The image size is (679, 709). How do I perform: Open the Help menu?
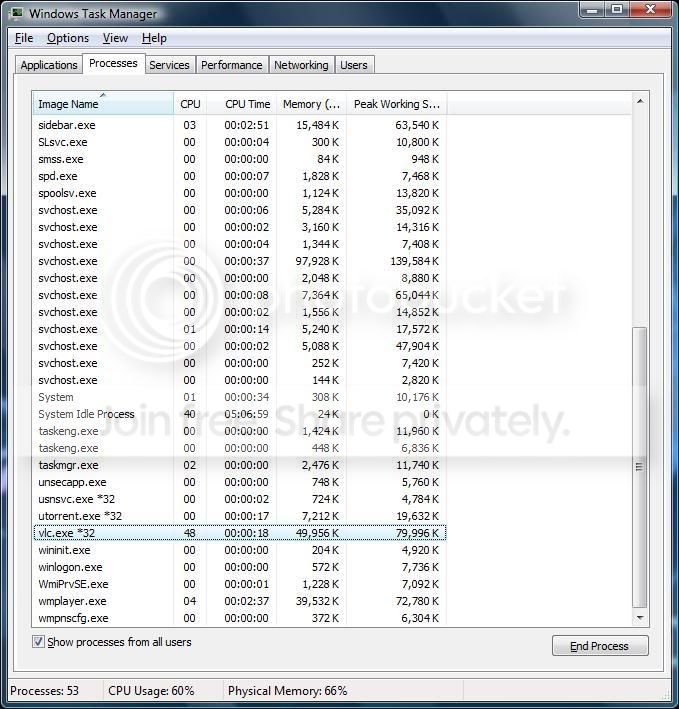pos(154,38)
